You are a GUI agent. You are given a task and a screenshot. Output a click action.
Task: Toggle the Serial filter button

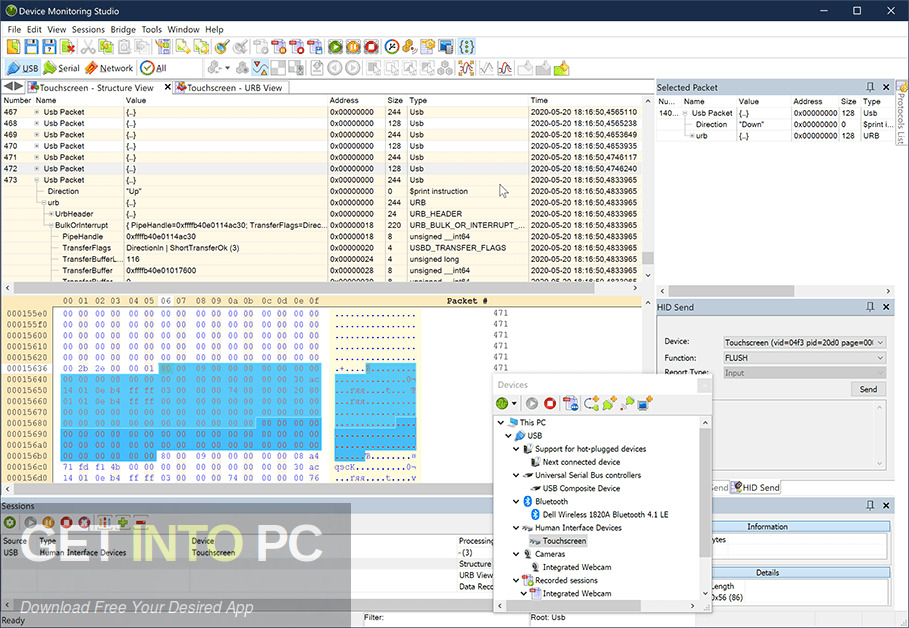[61, 68]
